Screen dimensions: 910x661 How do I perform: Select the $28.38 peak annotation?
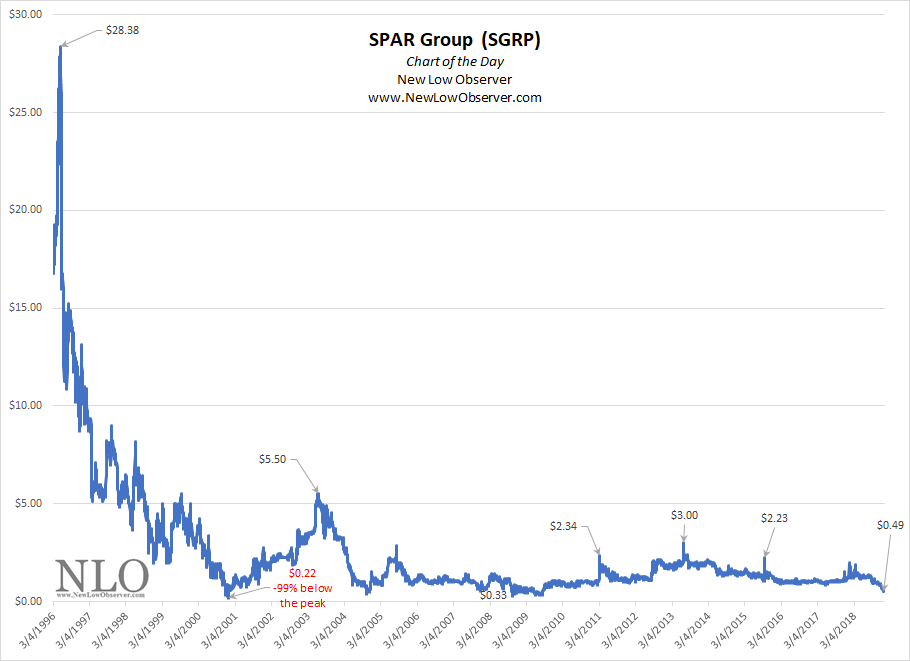pos(120,31)
